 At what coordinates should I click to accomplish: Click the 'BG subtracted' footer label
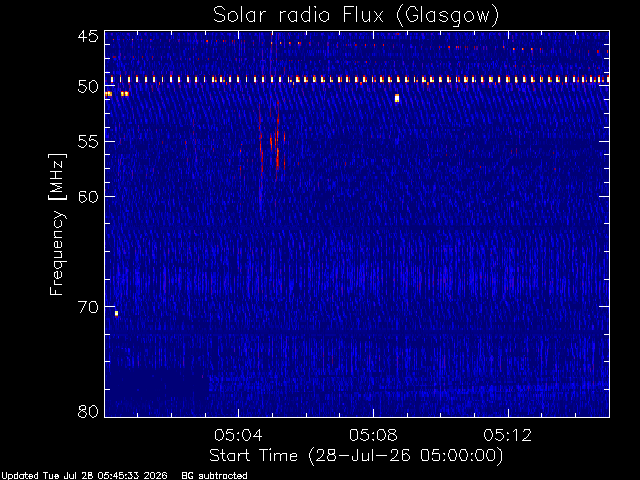(x=214, y=476)
